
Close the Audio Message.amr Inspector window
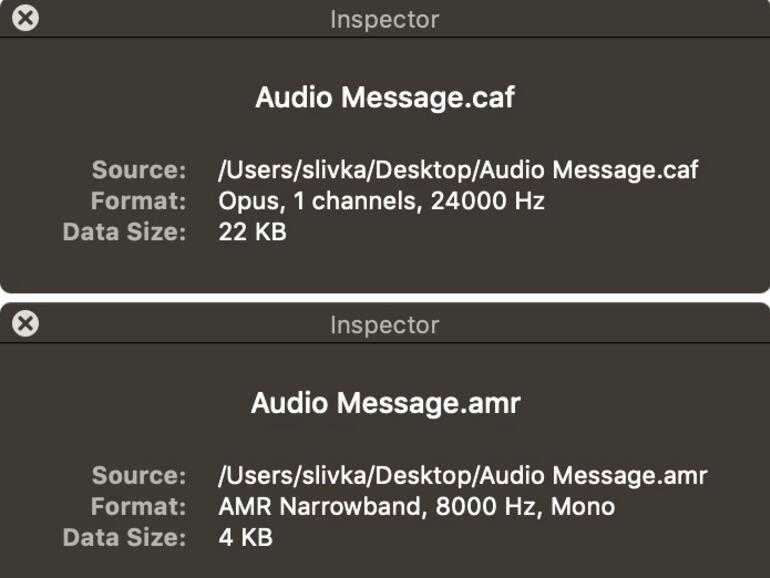click(27, 323)
